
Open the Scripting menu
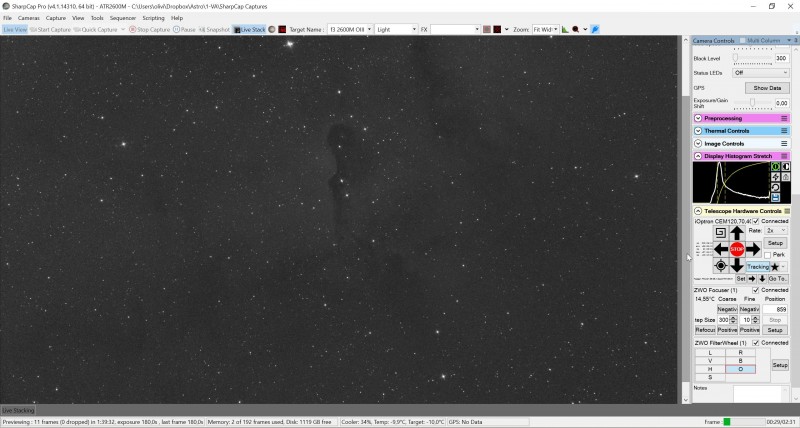click(x=153, y=18)
